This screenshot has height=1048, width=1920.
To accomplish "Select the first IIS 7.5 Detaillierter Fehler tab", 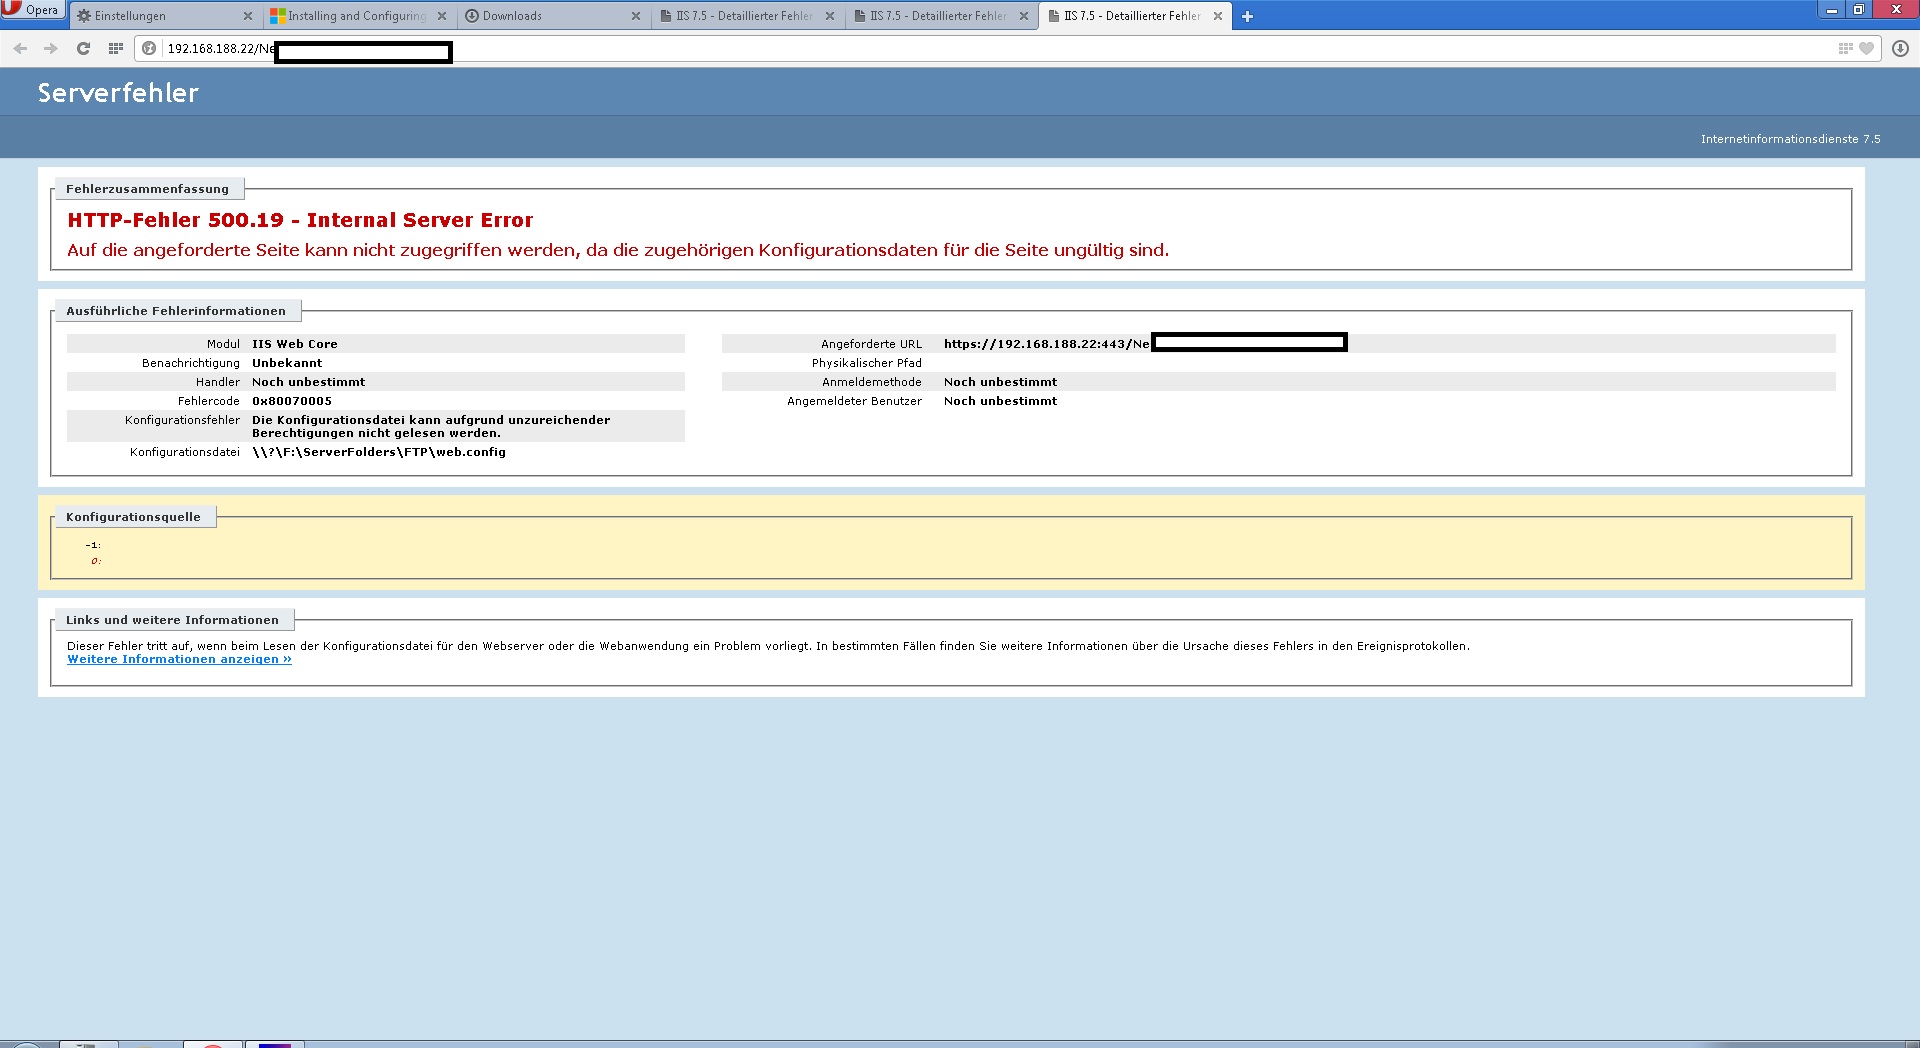I will [x=742, y=16].
